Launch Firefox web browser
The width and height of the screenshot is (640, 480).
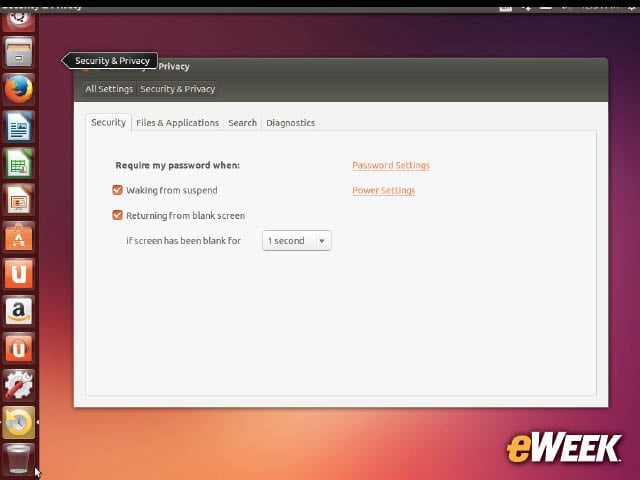(18, 89)
